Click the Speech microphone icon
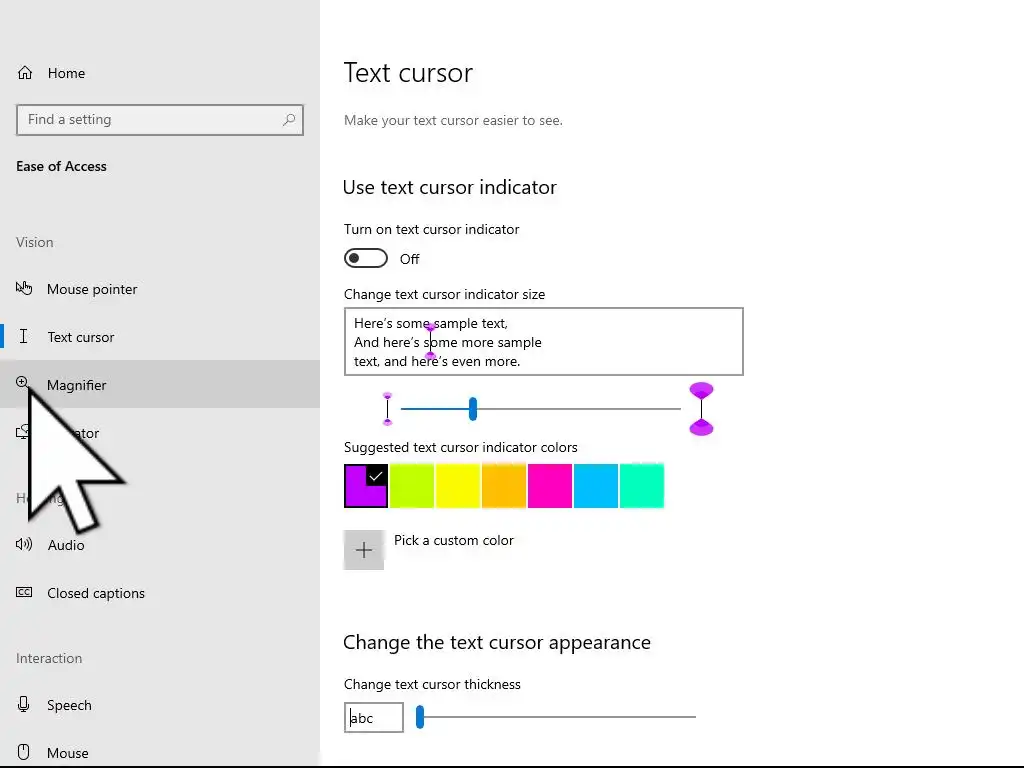Screen dimensions: 1024x768 click(24, 705)
